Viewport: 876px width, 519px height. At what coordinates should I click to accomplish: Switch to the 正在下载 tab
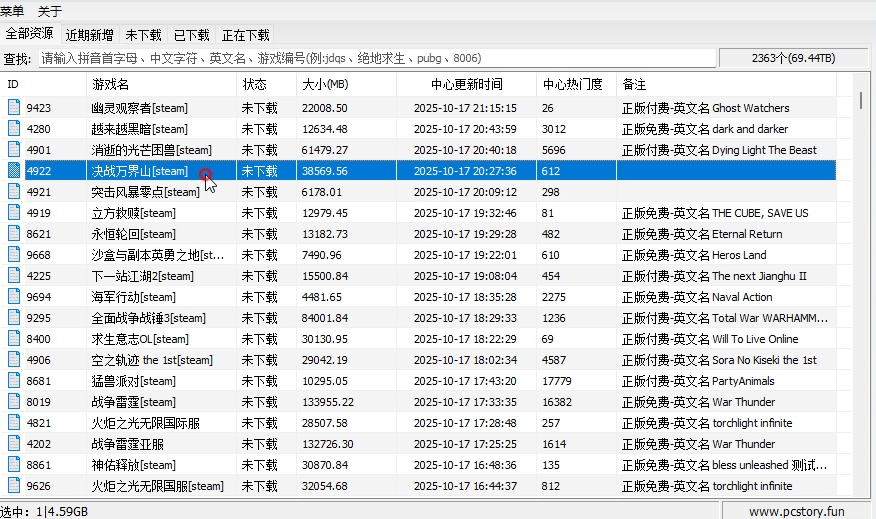click(x=246, y=35)
